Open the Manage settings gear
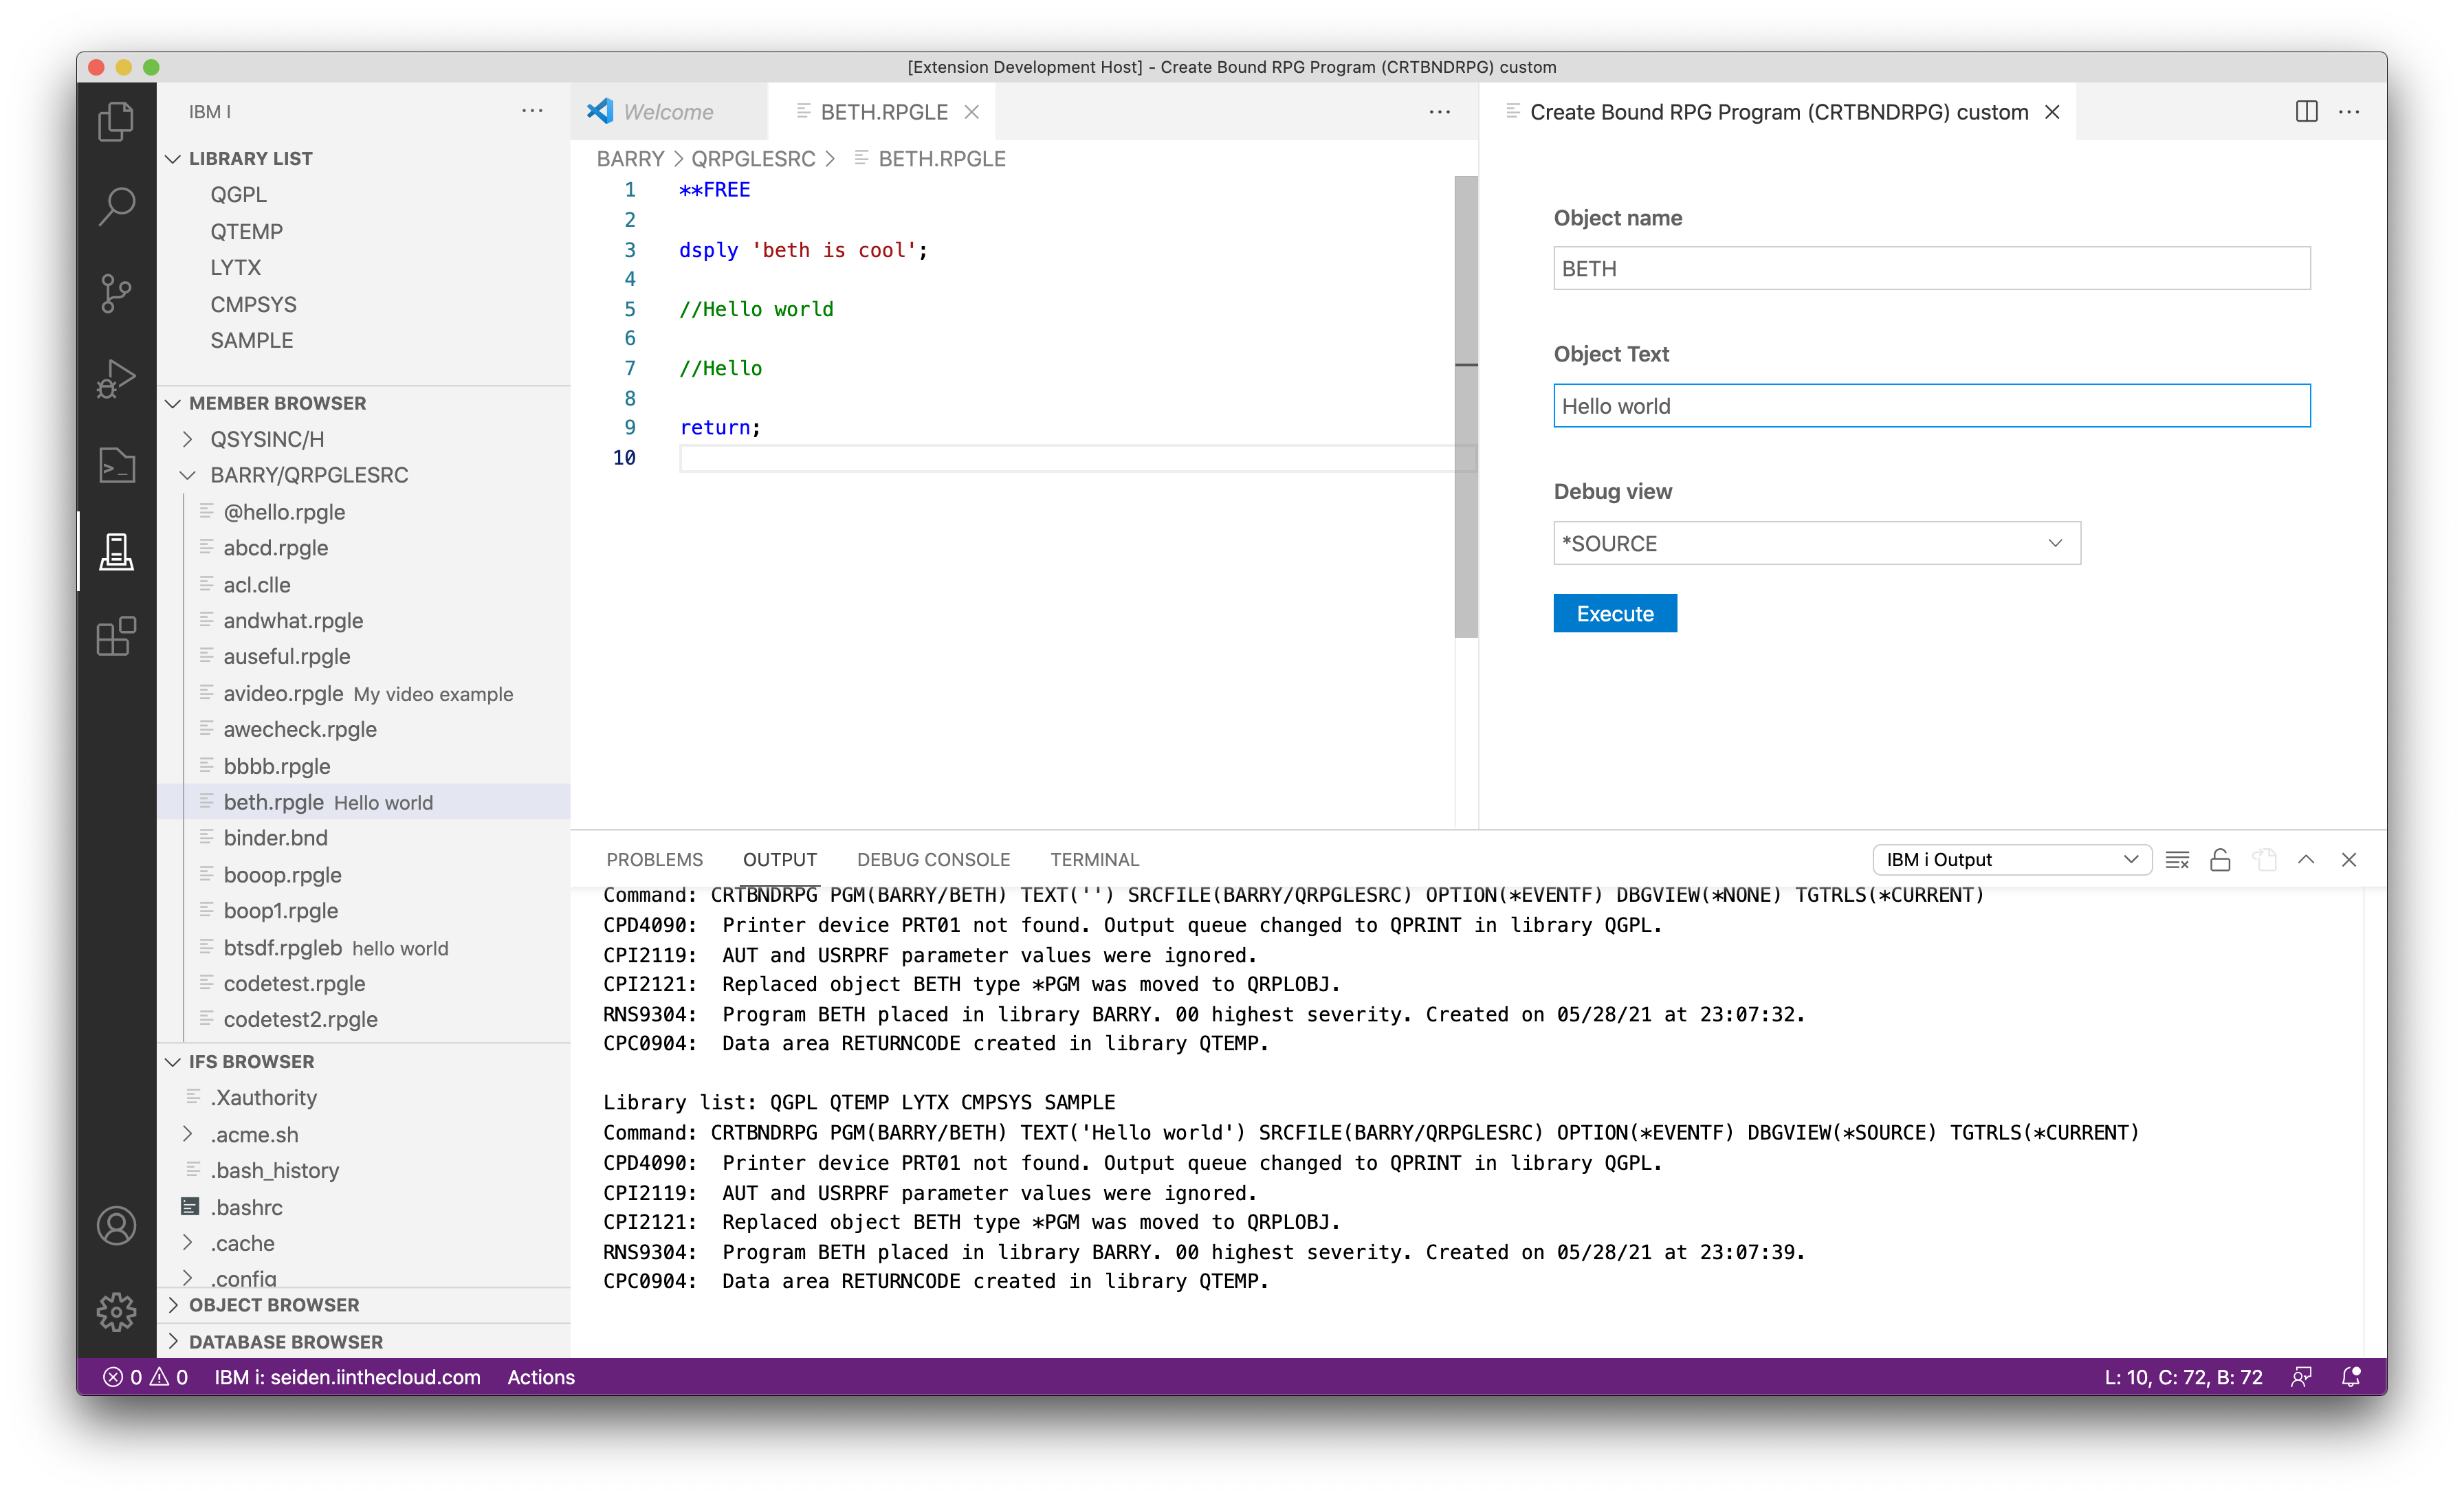 pos(117,1312)
